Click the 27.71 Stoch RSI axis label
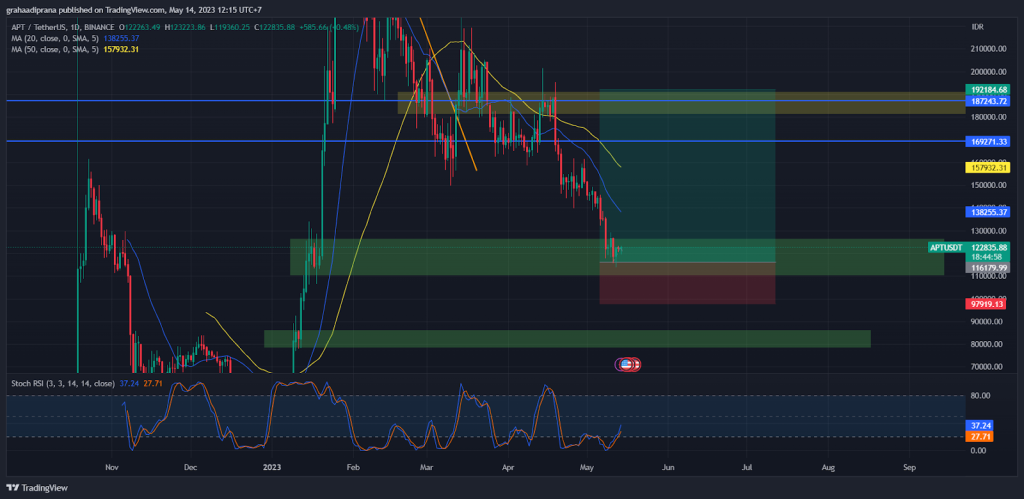The image size is (1024, 499). (x=978, y=435)
